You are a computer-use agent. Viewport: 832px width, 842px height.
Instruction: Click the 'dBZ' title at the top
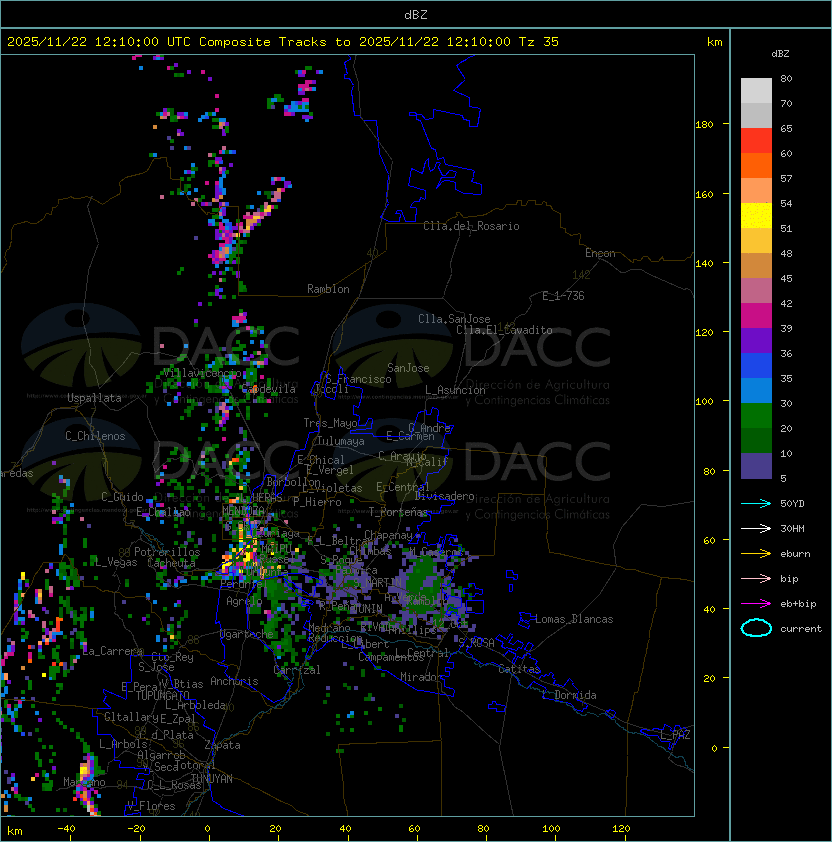[x=416, y=14]
